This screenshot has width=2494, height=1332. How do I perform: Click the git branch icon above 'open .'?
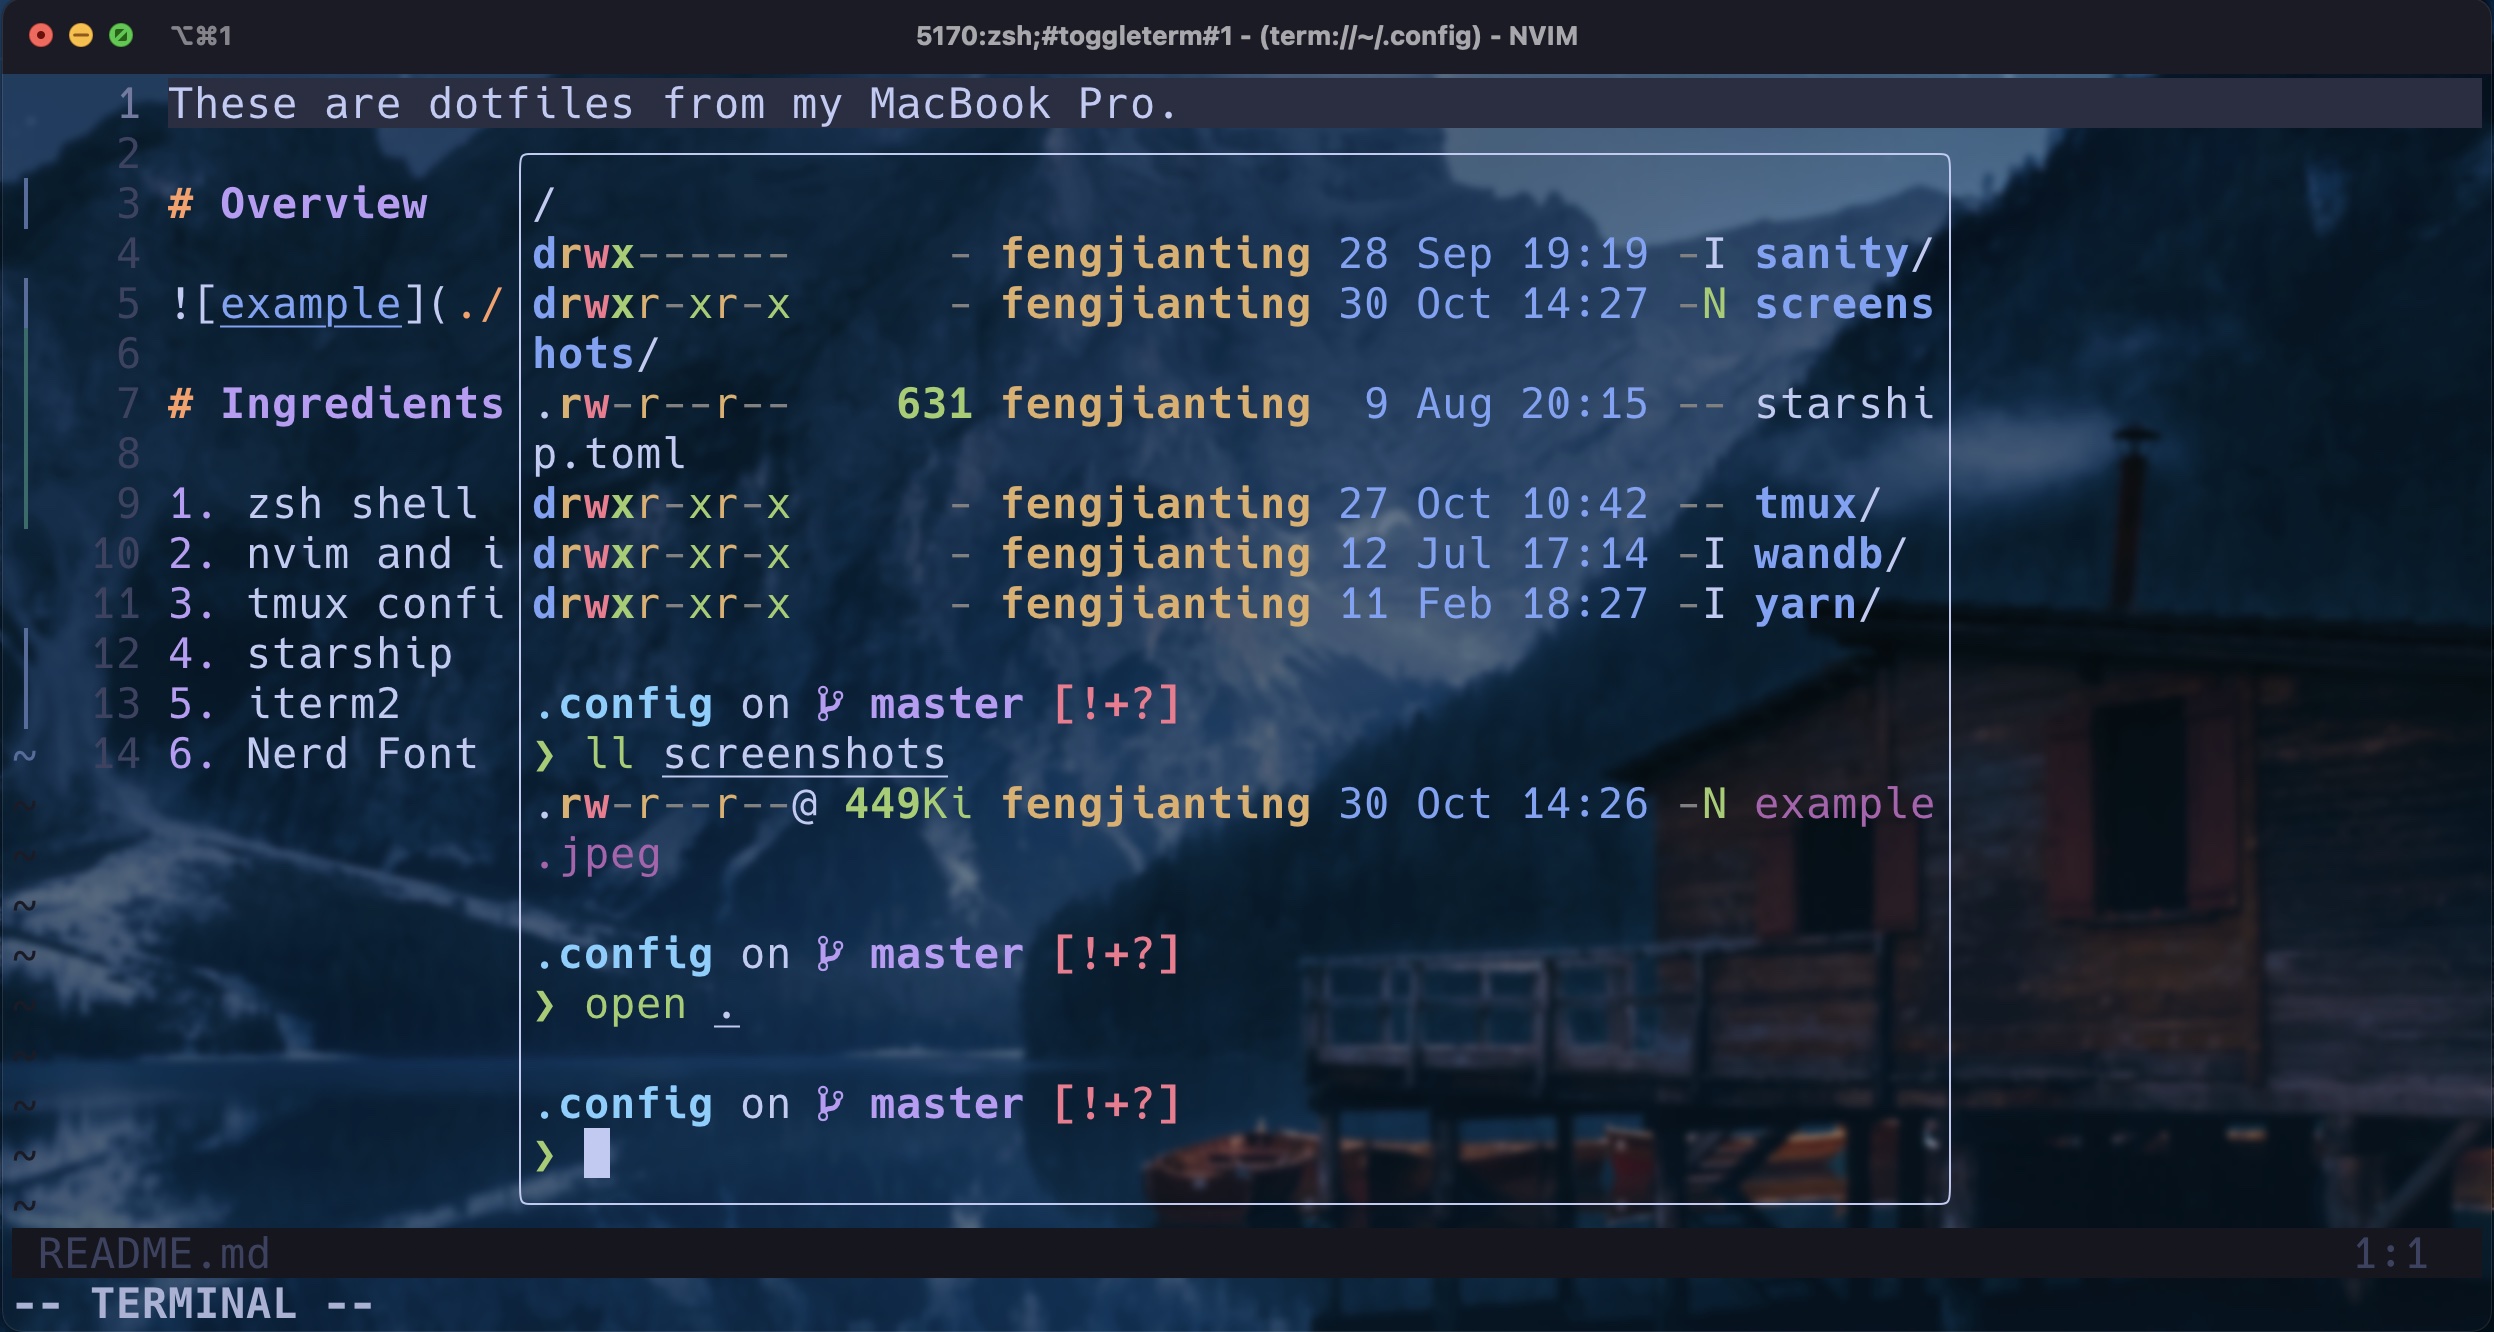click(829, 954)
